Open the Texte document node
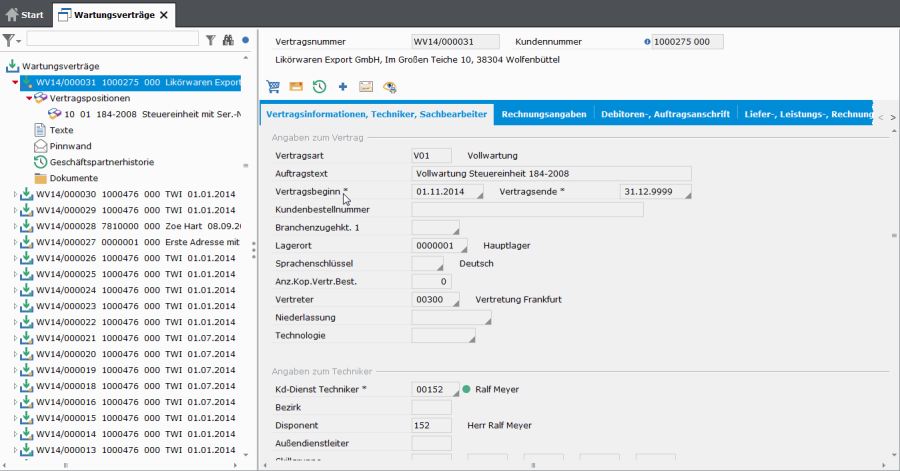This screenshot has width=900, height=471. click(61, 130)
